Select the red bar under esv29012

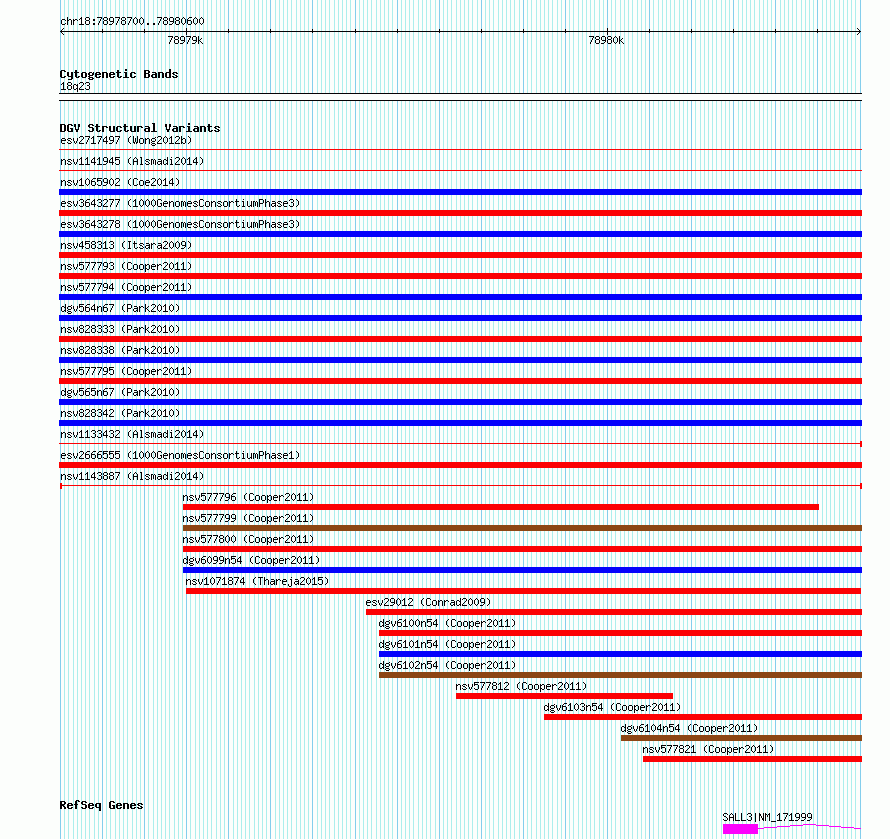(614, 612)
